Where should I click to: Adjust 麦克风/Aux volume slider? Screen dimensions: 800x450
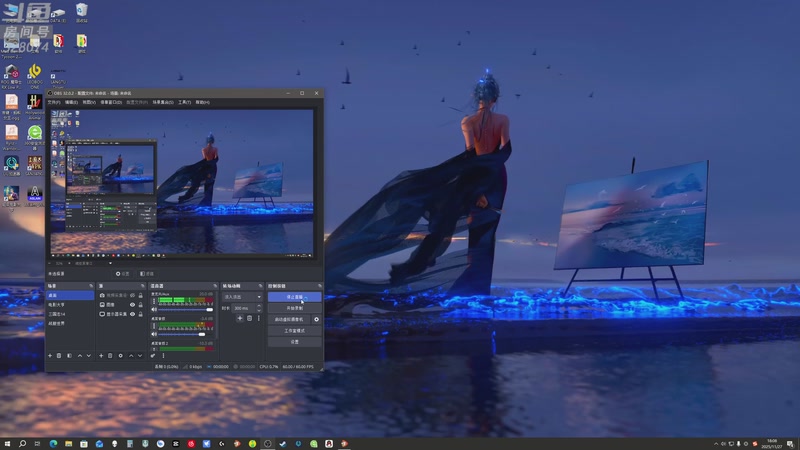186,310
